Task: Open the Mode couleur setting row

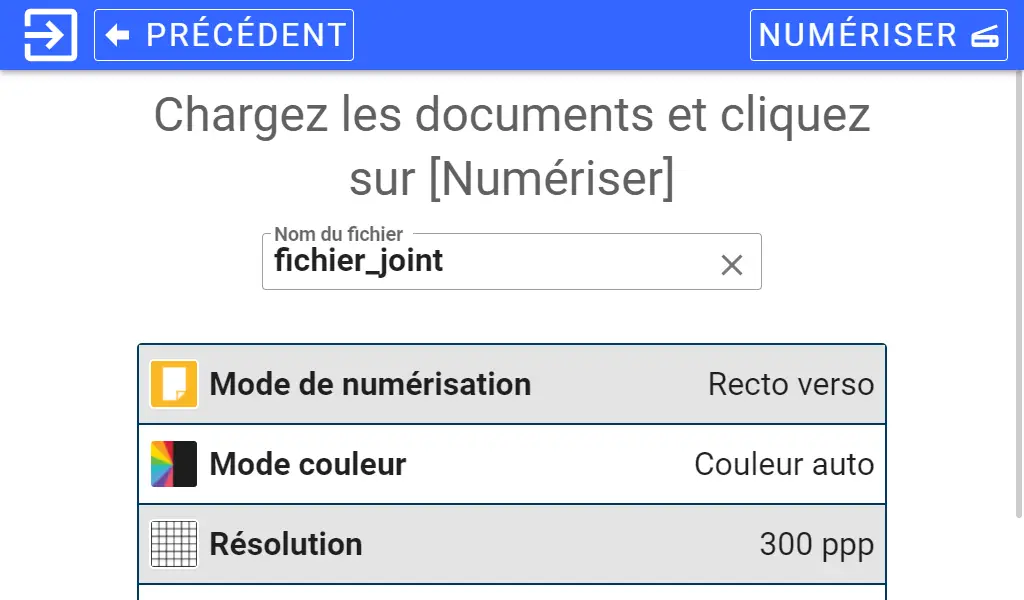Action: tap(512, 464)
